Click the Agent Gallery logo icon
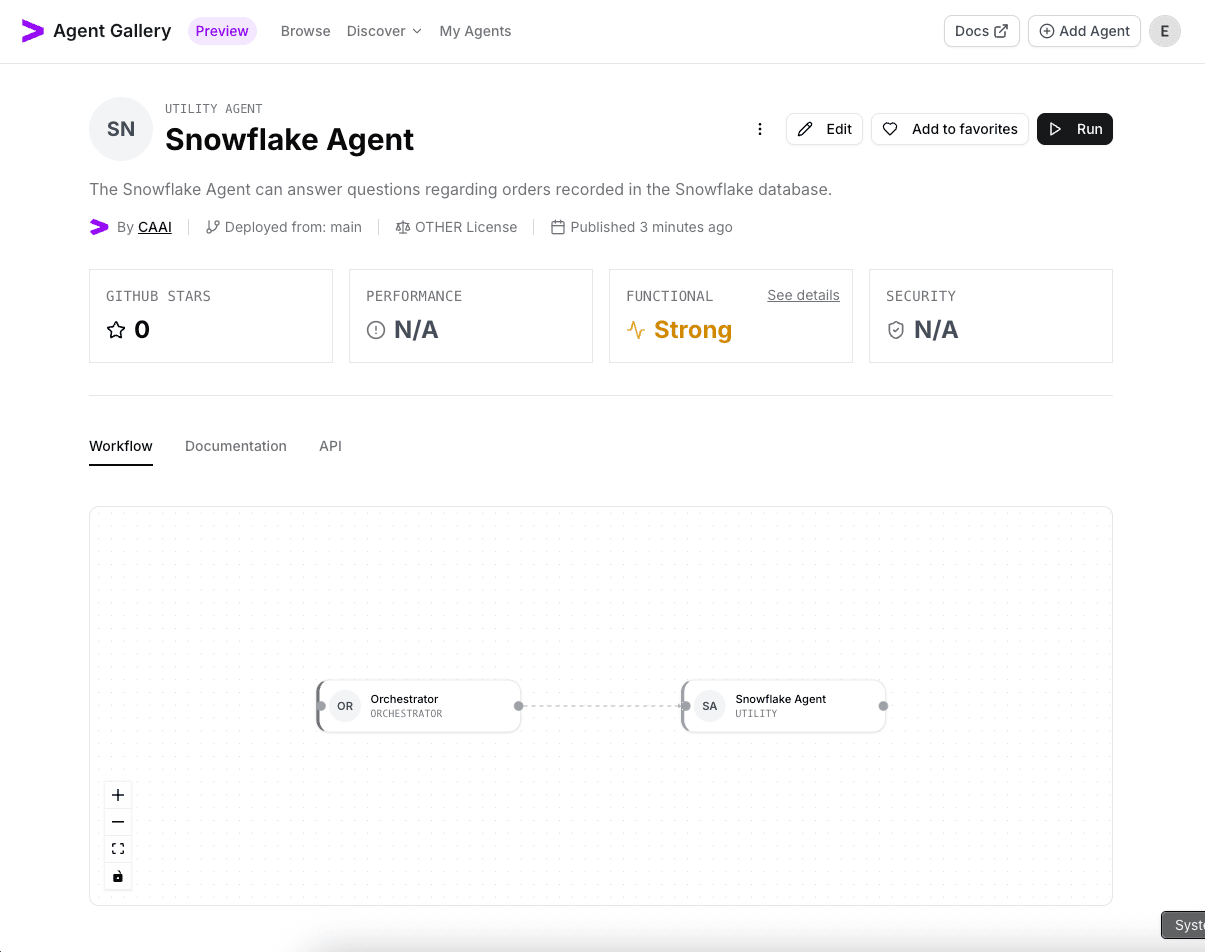Viewport: 1205px width, 952px height. click(x=31, y=31)
